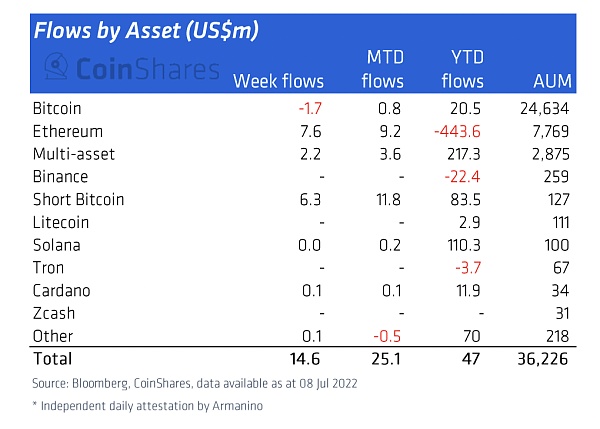The height and width of the screenshot is (429, 600).
Task: Click Zcash AUM value 31
Action: [x=562, y=313]
